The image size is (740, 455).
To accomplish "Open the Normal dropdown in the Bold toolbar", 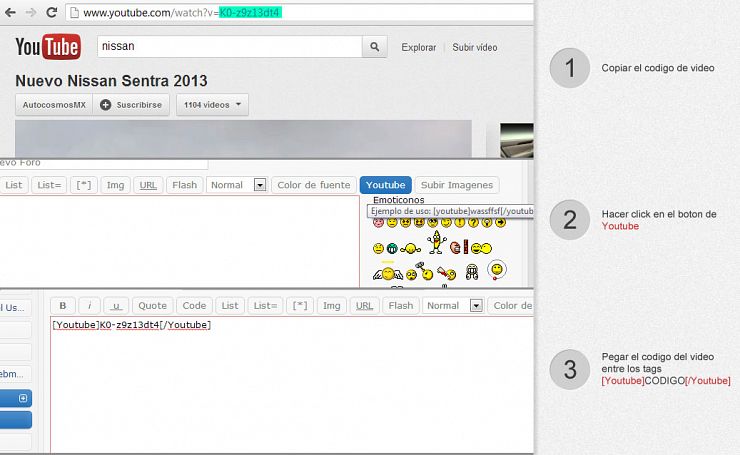I will coord(453,306).
